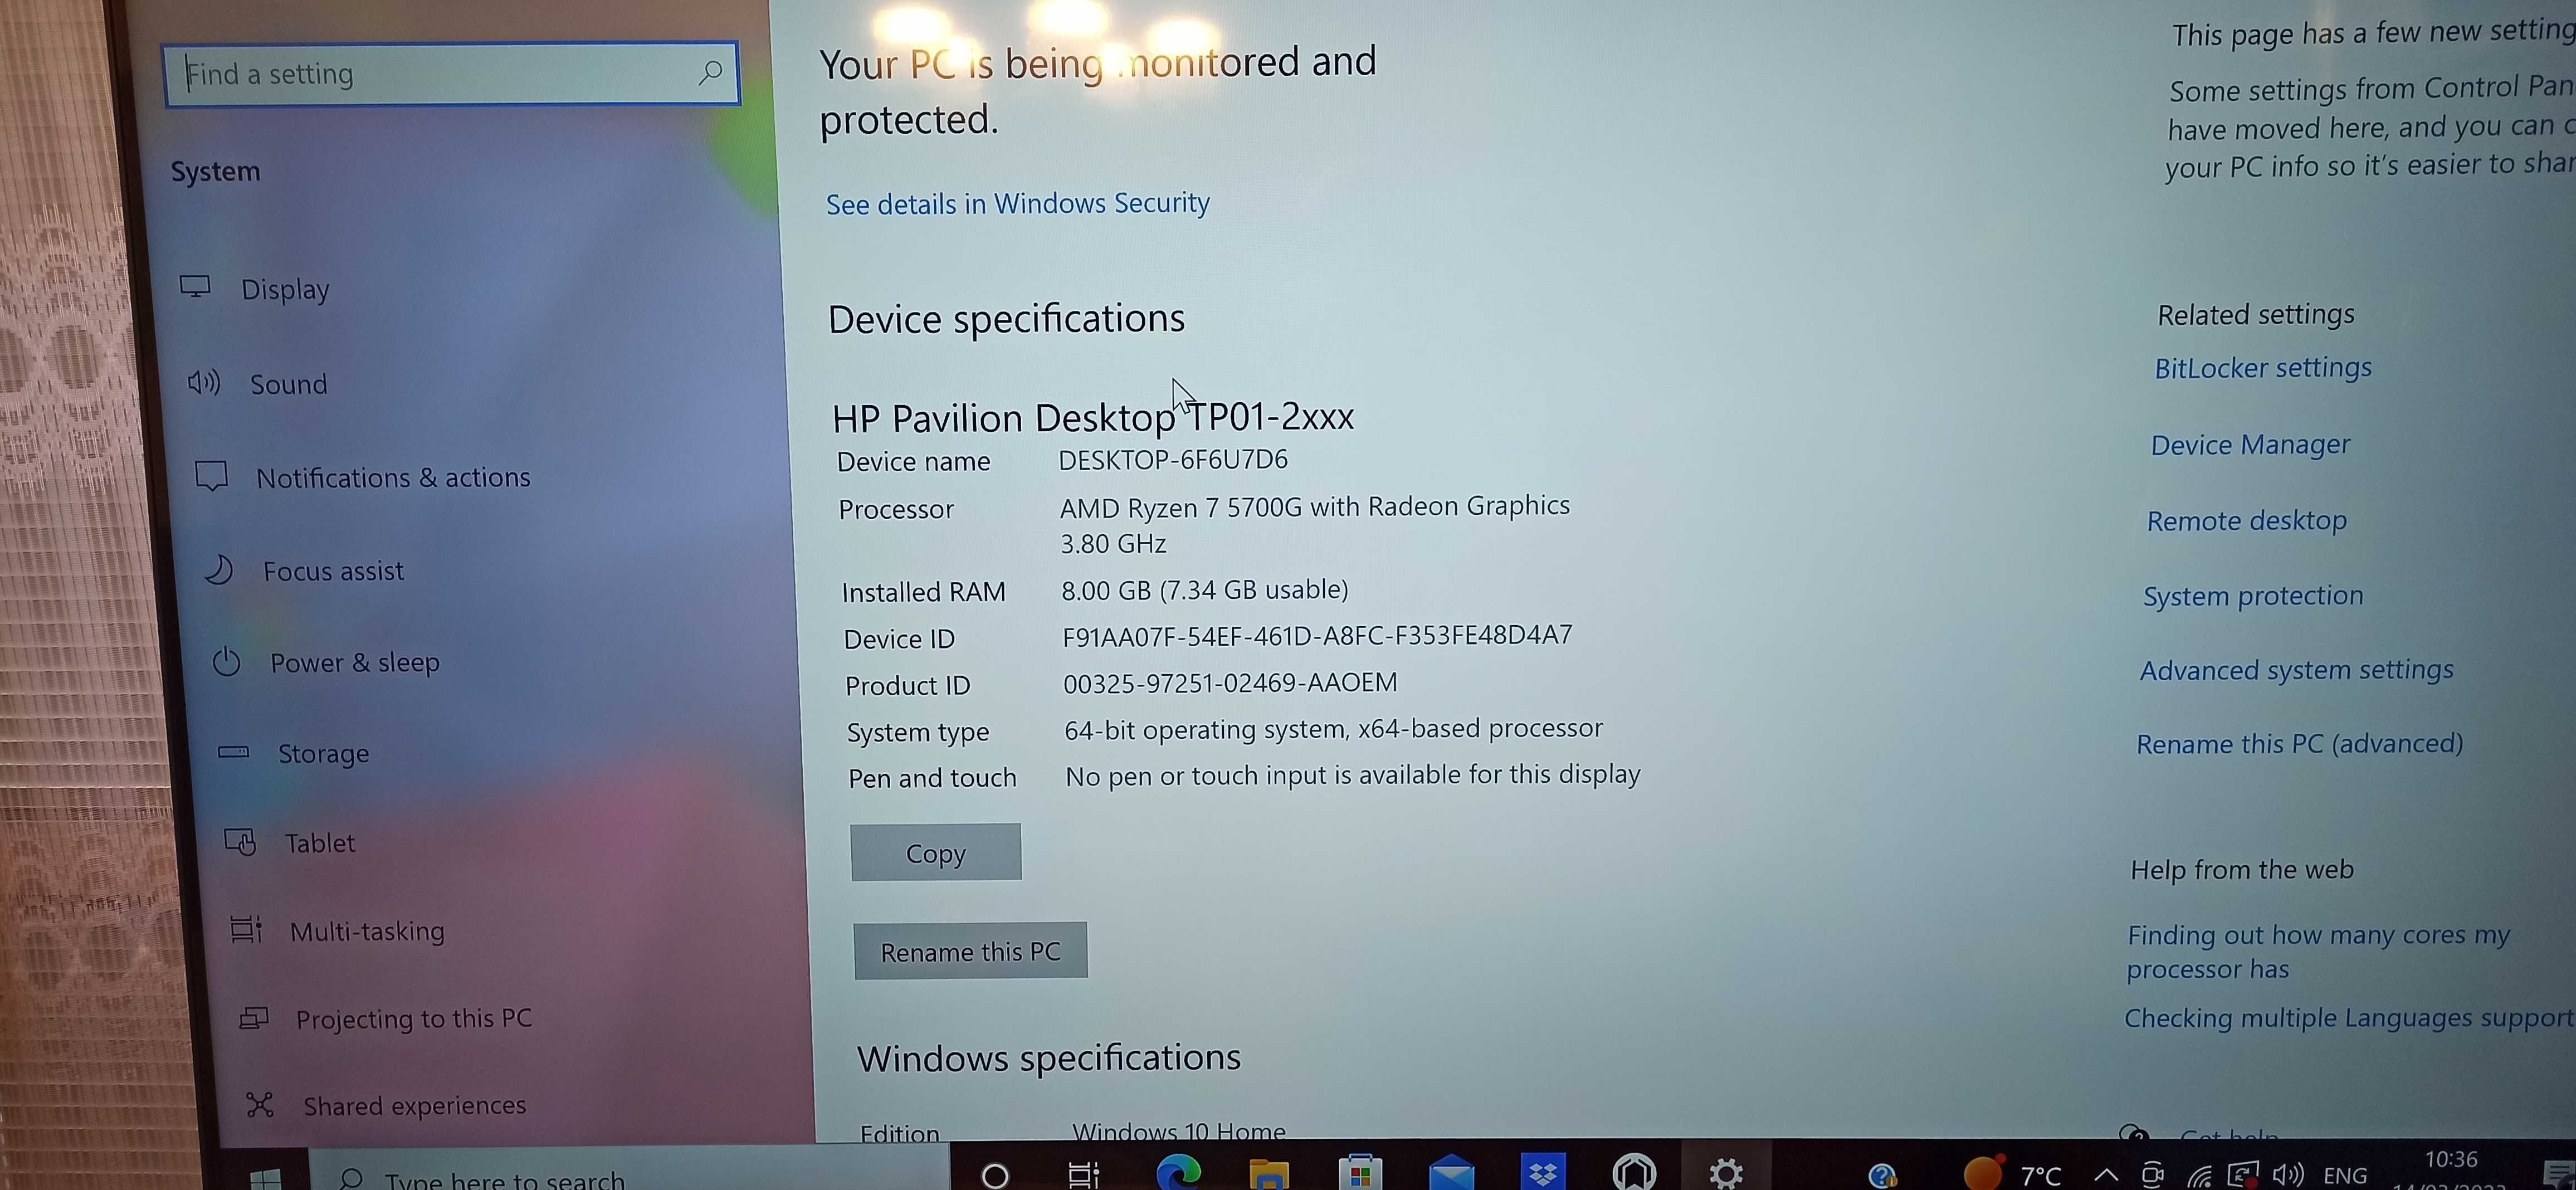2576x1190 pixels.
Task: Open Dropbox from the taskbar
Action: [x=1543, y=1171]
